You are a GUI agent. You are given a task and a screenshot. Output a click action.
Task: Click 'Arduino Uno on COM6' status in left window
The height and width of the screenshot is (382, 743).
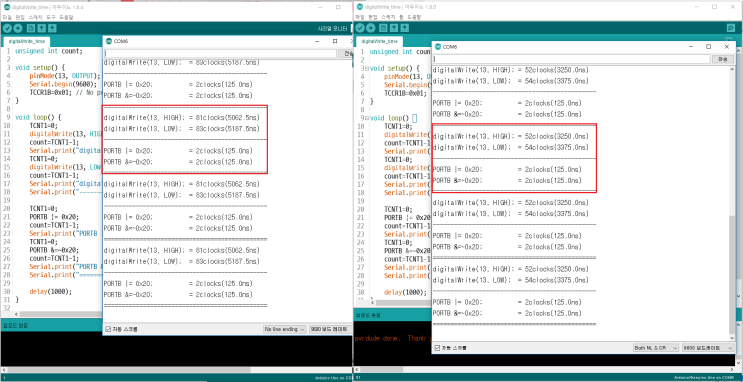[333, 378]
